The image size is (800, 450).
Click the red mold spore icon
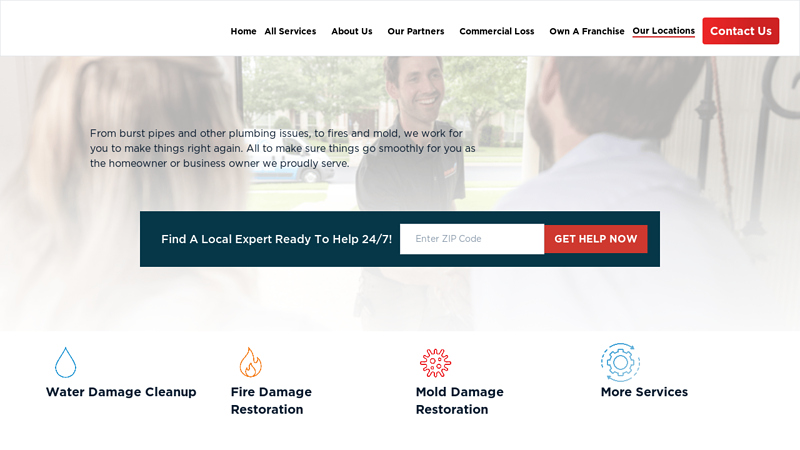(435, 363)
